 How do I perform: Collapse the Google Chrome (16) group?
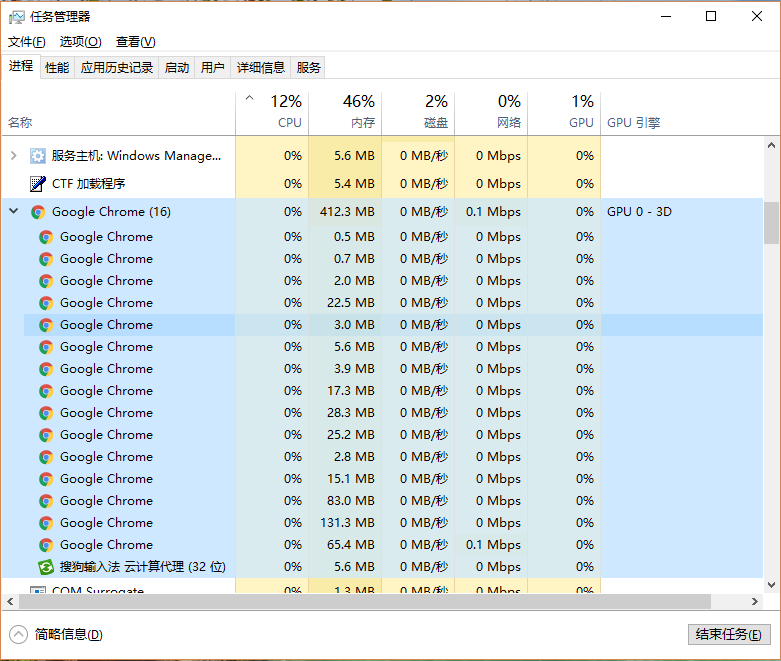click(14, 212)
